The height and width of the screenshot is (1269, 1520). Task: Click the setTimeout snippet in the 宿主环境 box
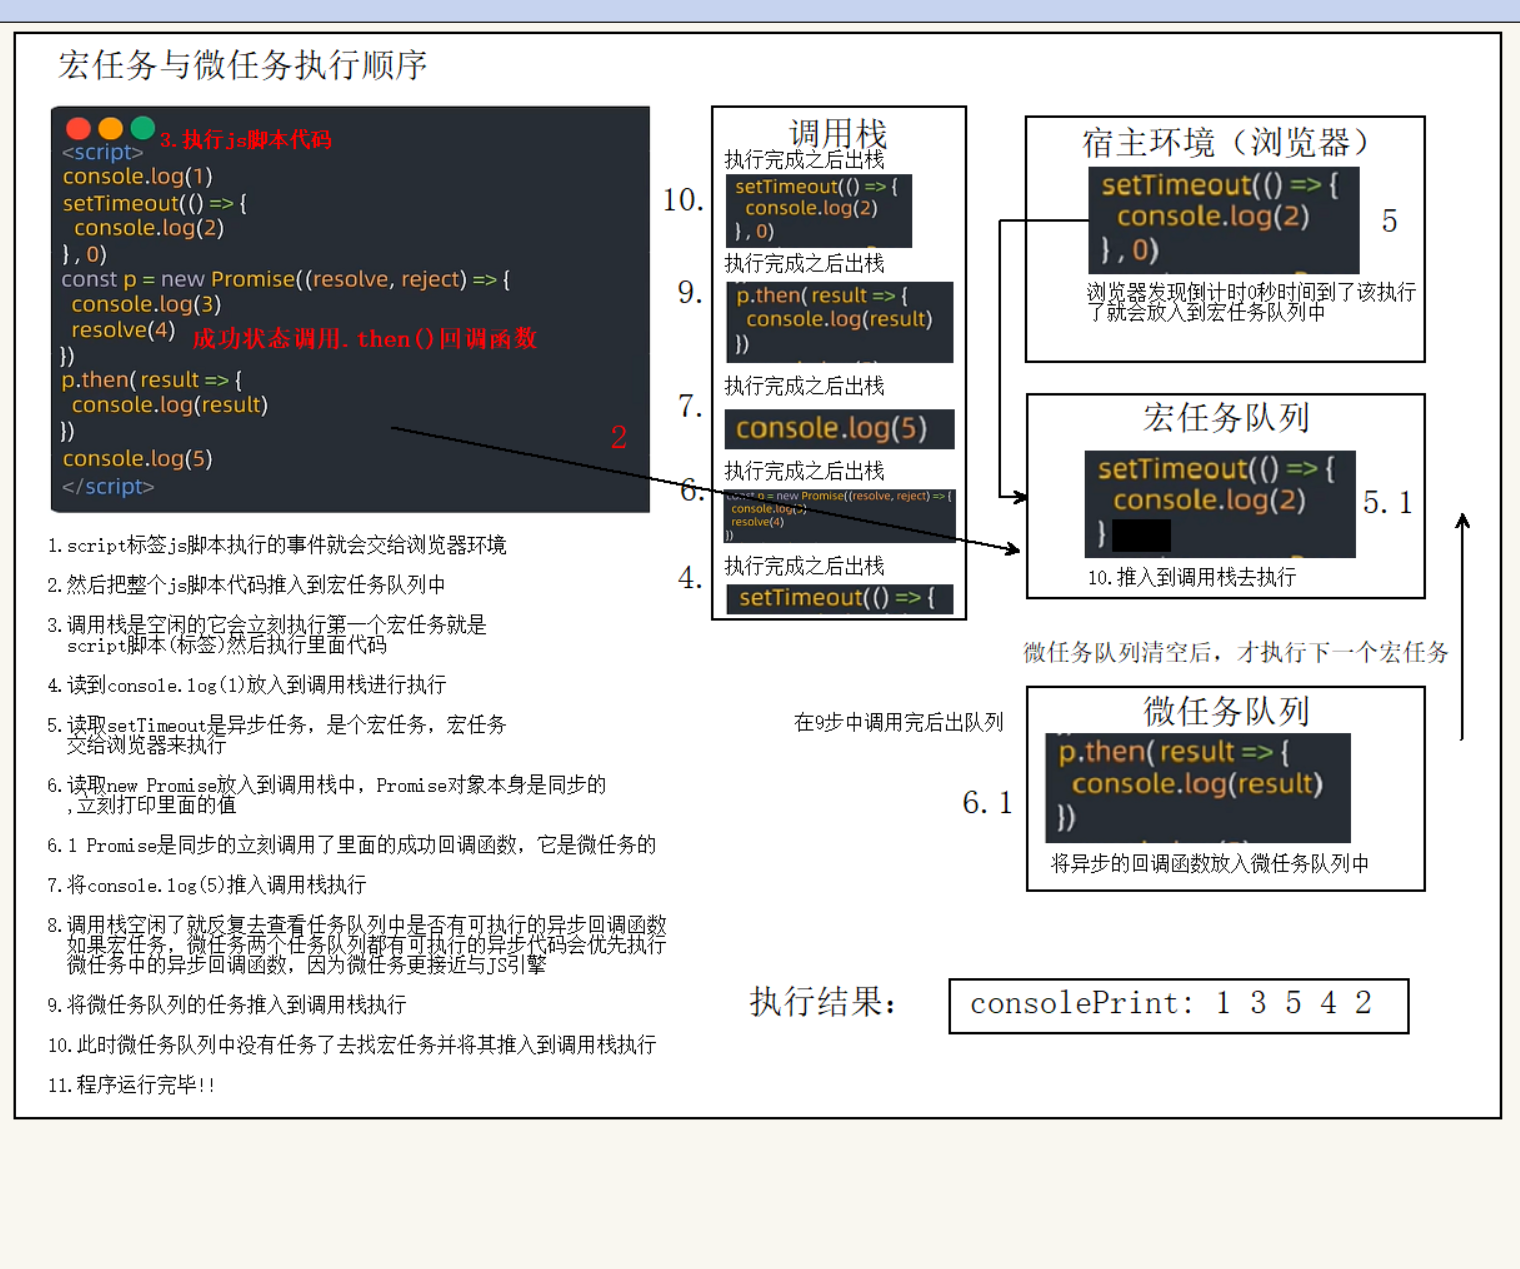coord(1223,220)
